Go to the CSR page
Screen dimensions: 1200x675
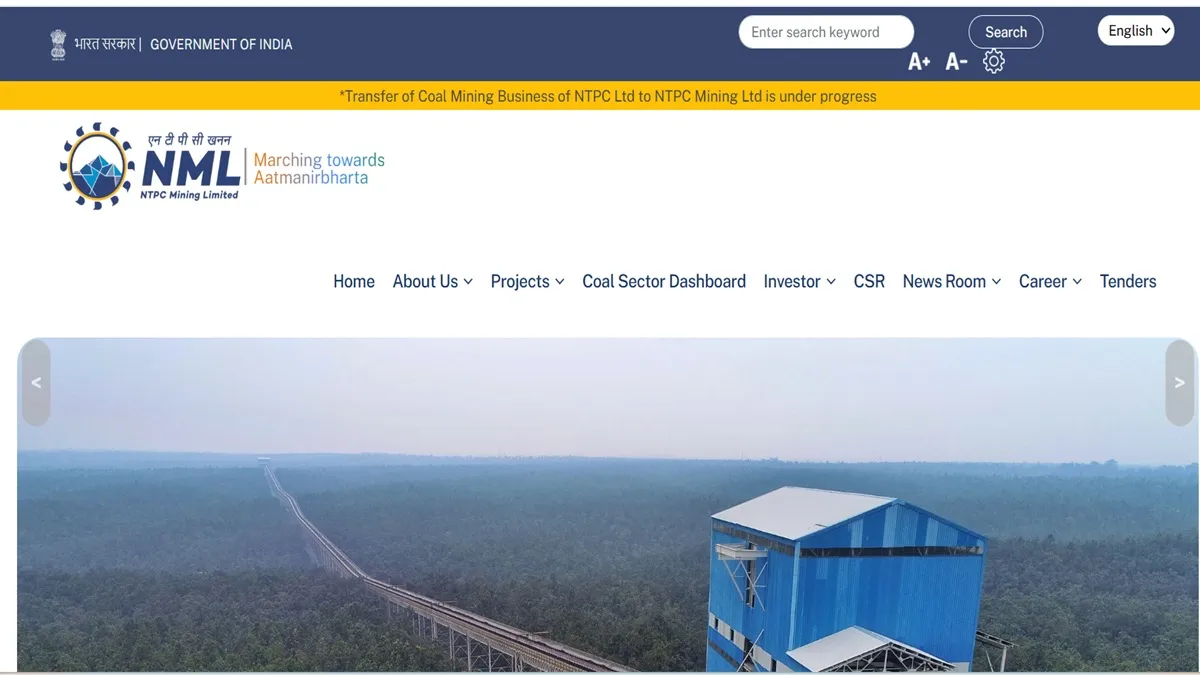click(x=869, y=282)
